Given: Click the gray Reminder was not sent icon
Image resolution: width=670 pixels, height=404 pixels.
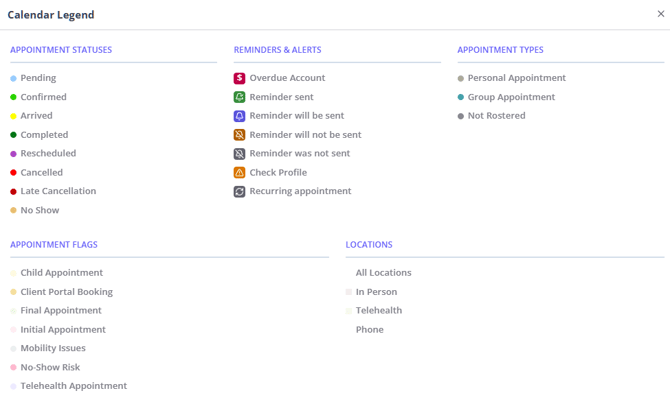Looking at the screenshot, I should (239, 153).
